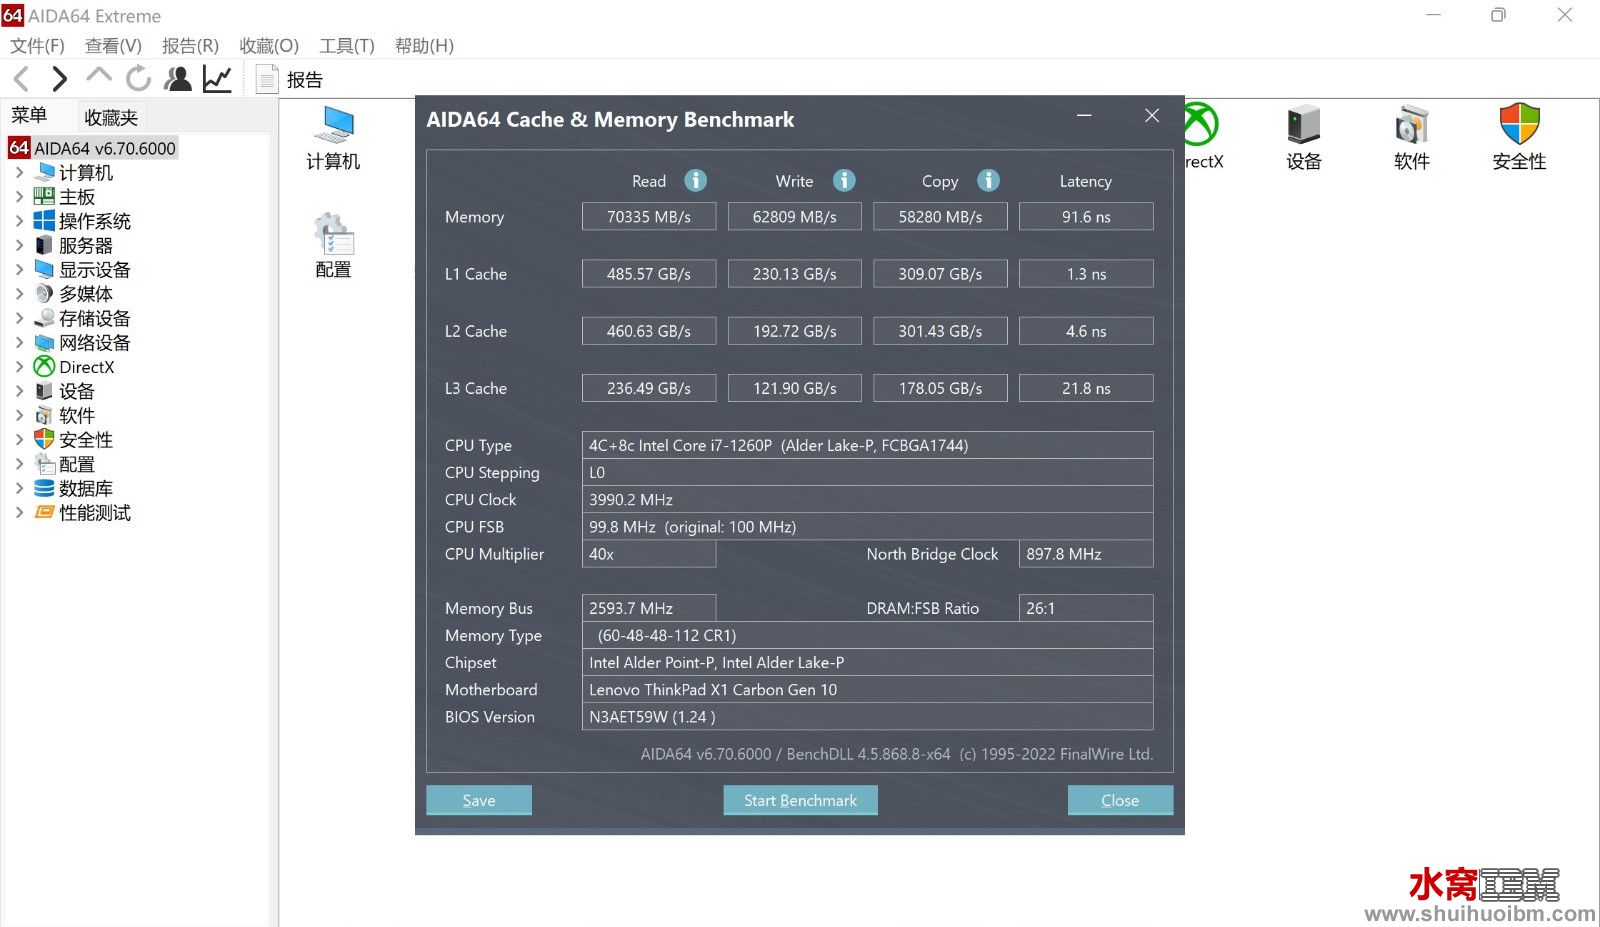Expand the 服务器 tree node
The width and height of the screenshot is (1600, 927).
click(19, 245)
